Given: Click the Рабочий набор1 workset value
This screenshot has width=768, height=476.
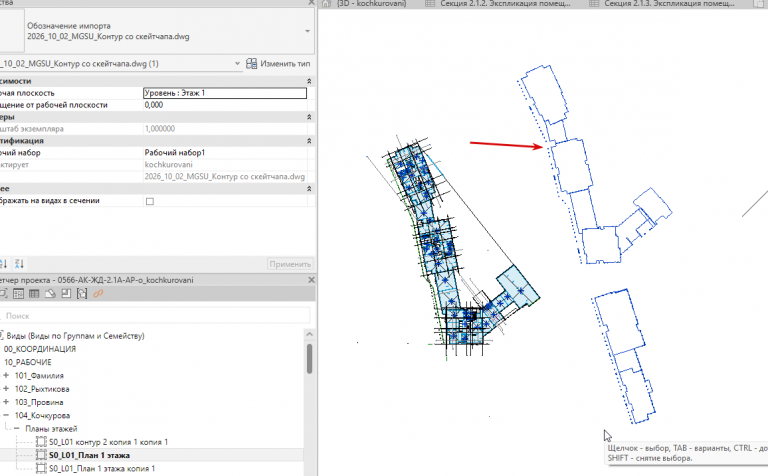Looking at the screenshot, I should tap(225, 153).
